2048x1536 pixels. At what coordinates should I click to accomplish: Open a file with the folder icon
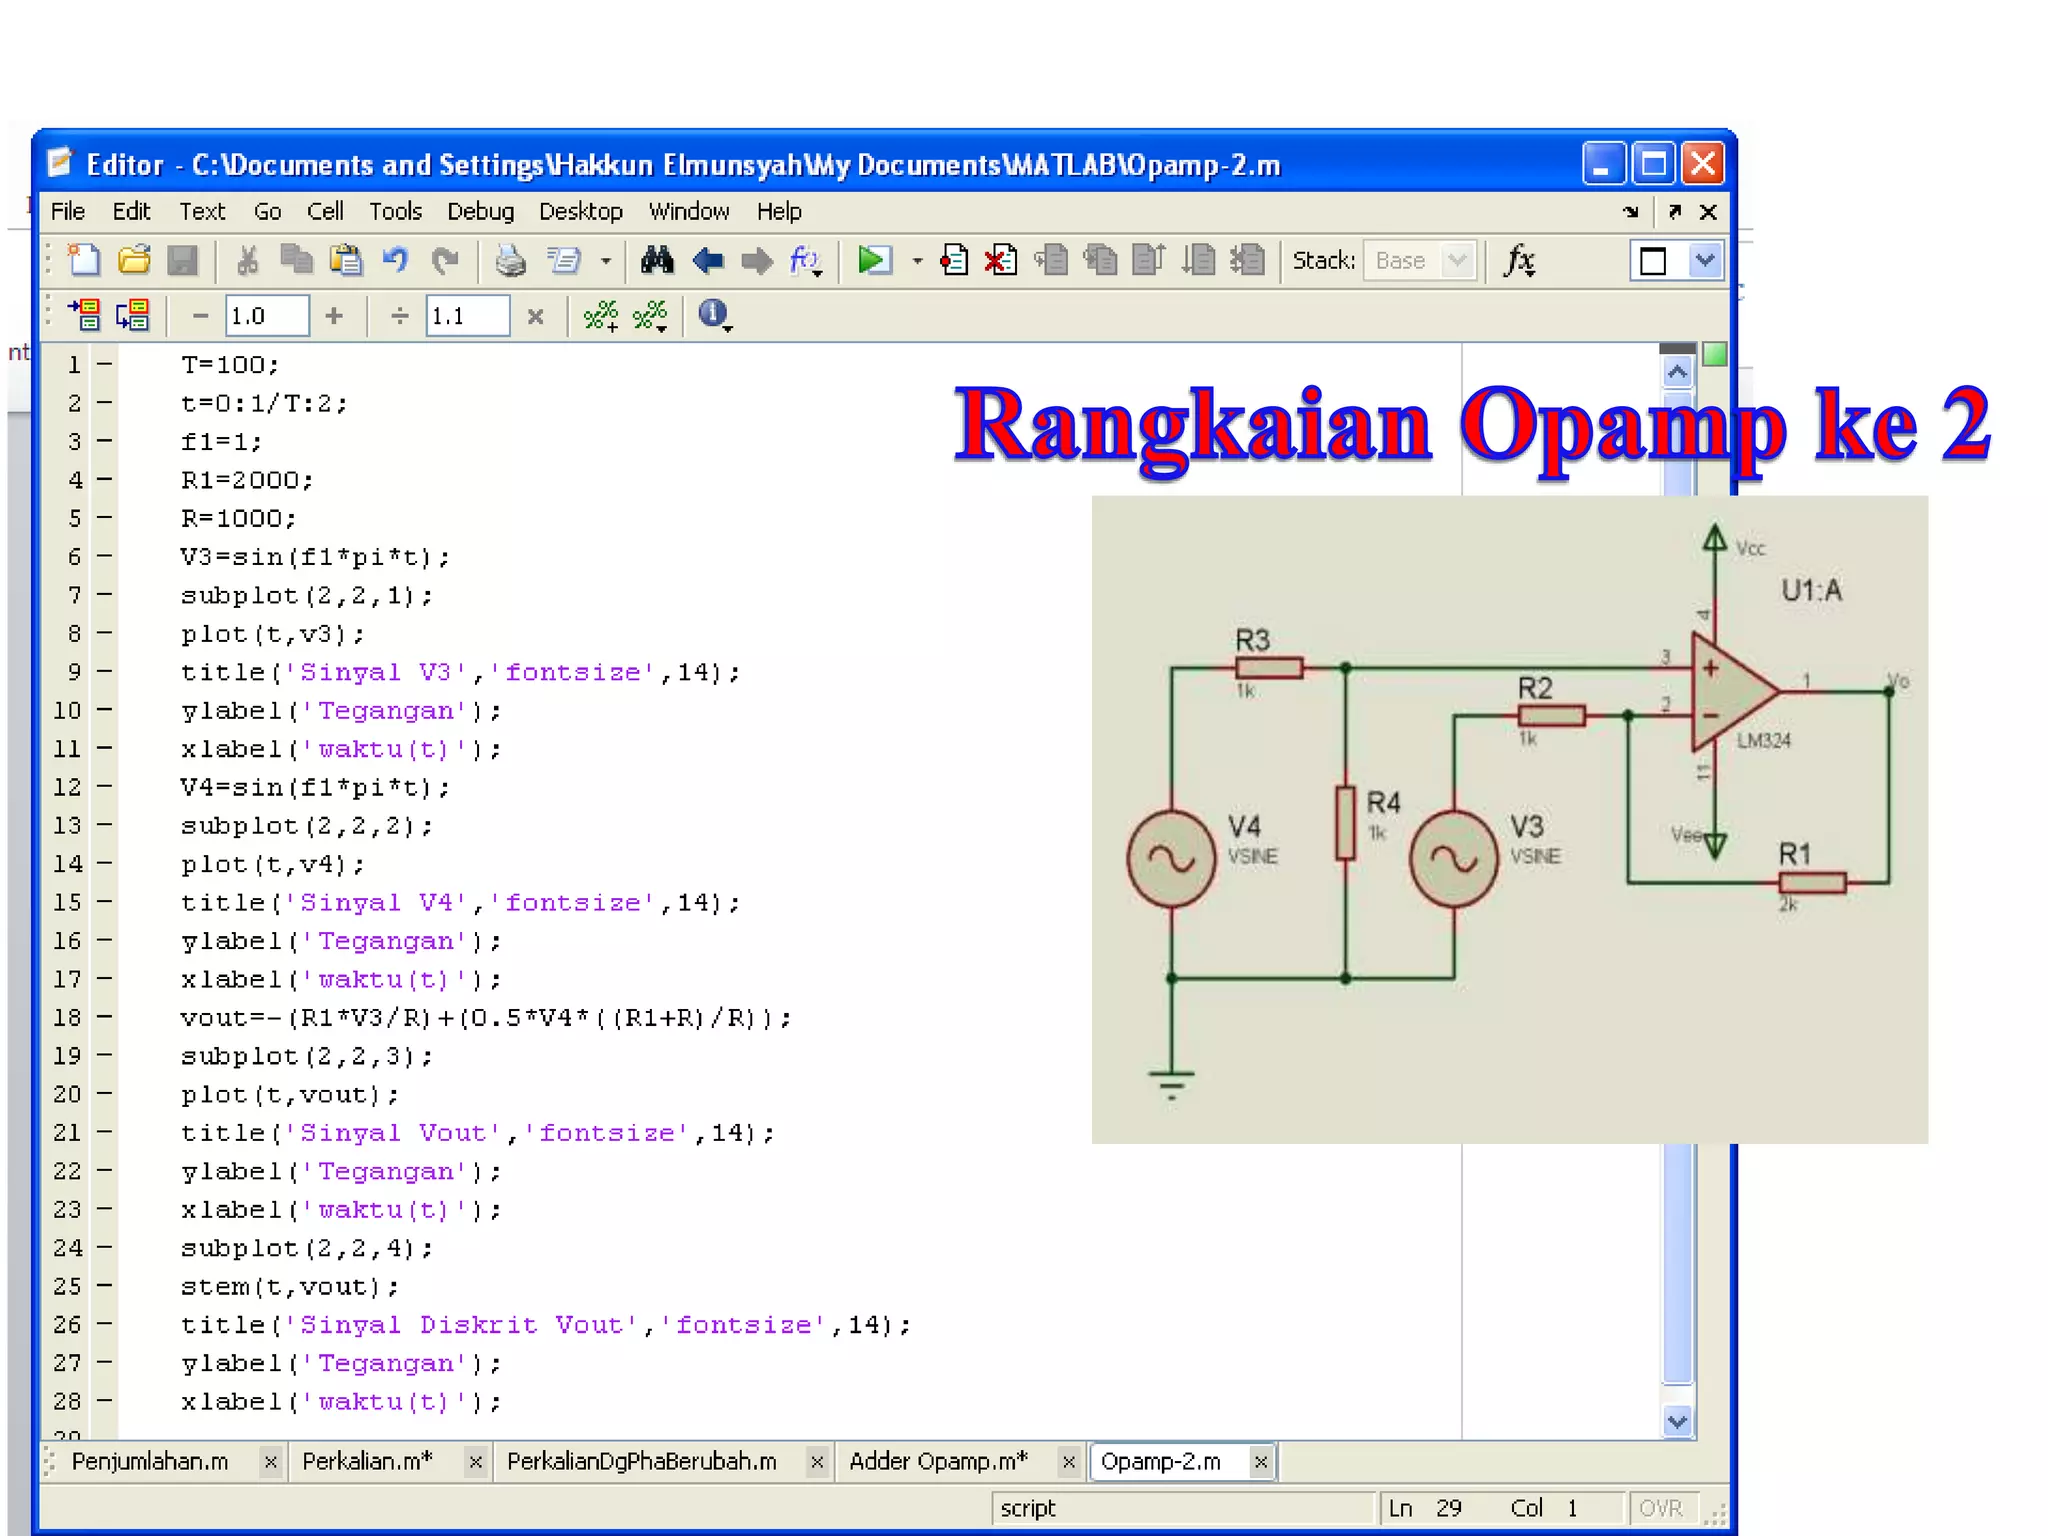pyautogui.click(x=134, y=261)
